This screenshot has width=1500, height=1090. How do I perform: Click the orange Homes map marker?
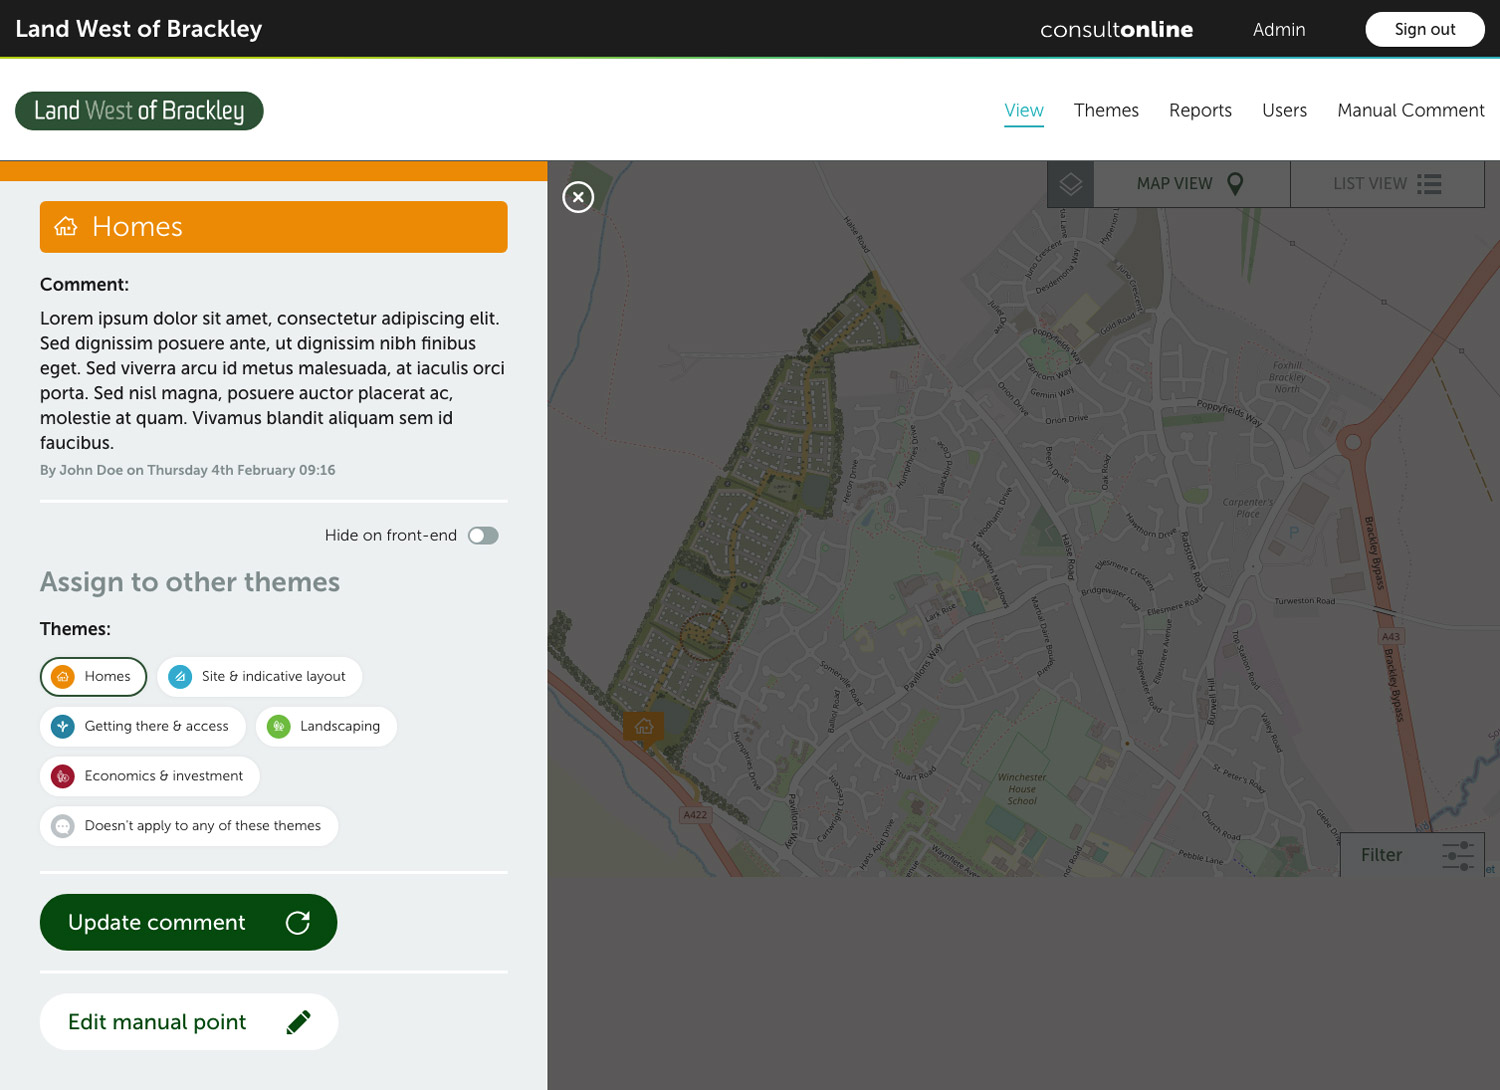pos(643,728)
